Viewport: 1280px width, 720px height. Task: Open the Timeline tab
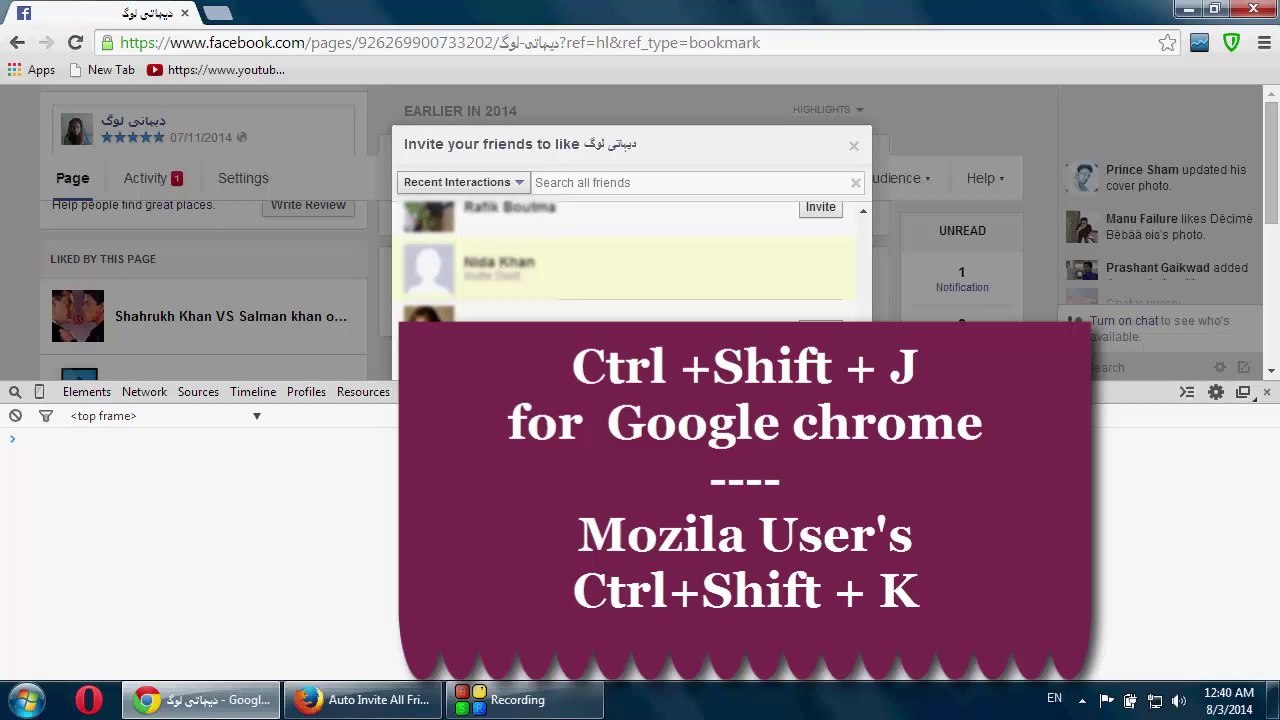click(x=253, y=392)
